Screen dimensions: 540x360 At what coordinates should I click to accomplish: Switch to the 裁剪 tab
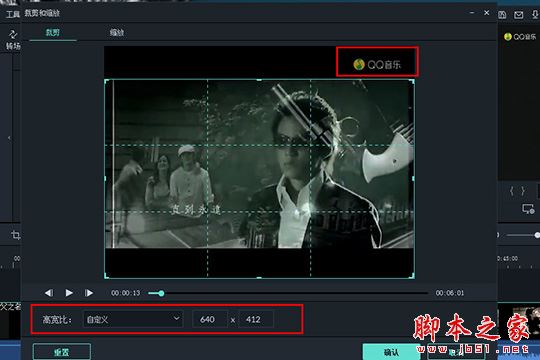[53, 32]
